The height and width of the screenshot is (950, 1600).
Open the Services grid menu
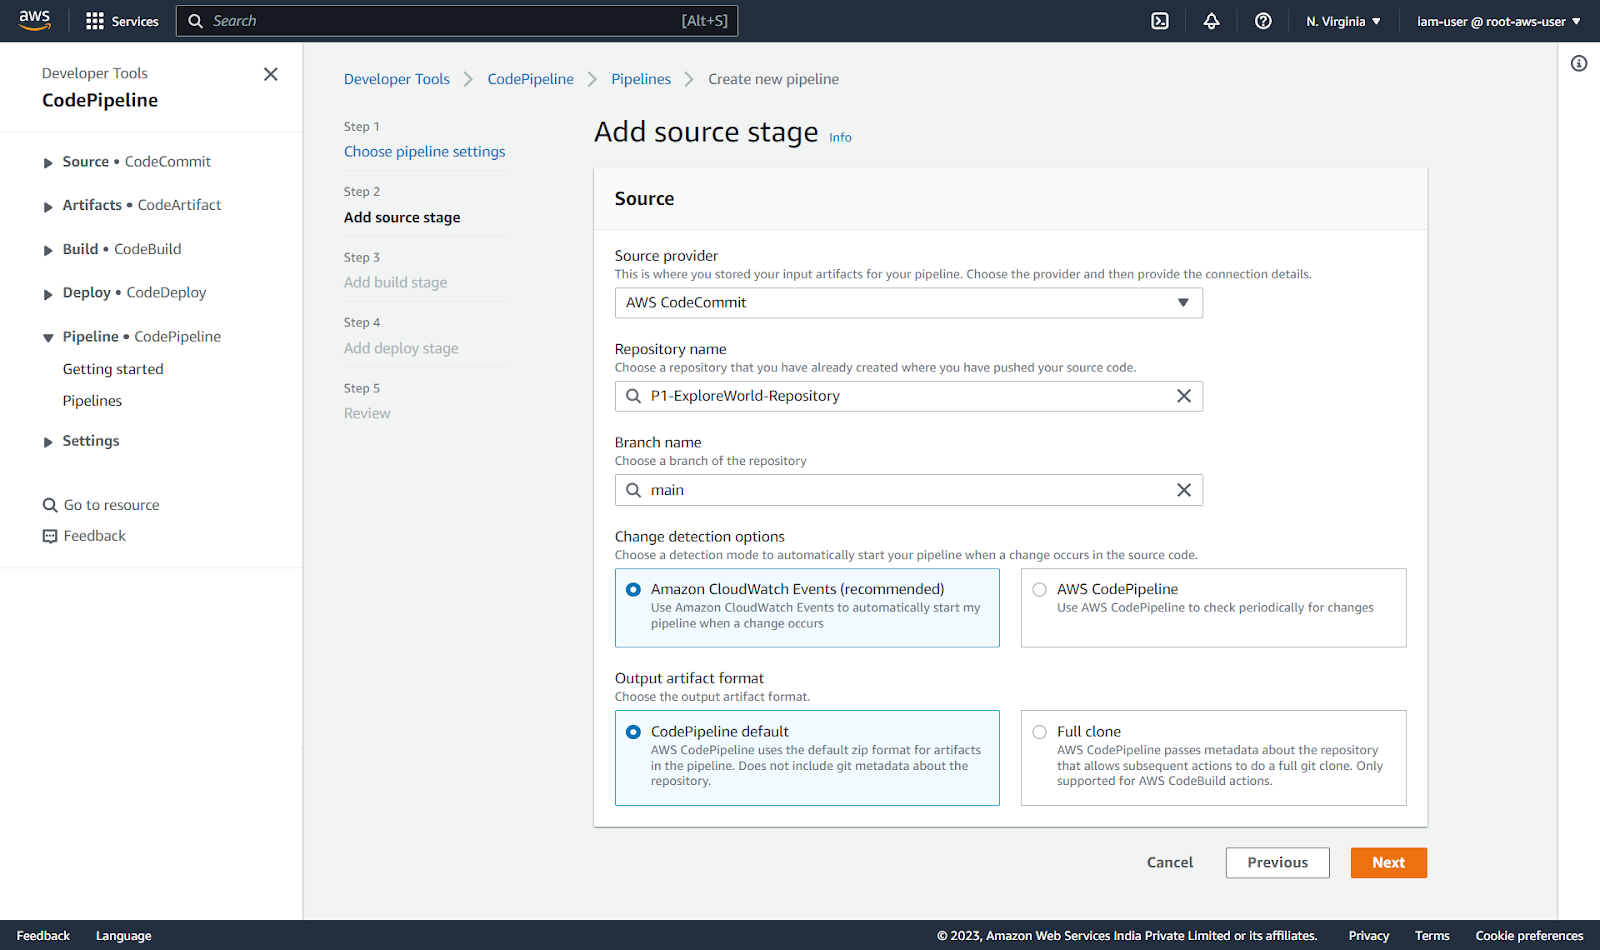click(x=122, y=21)
